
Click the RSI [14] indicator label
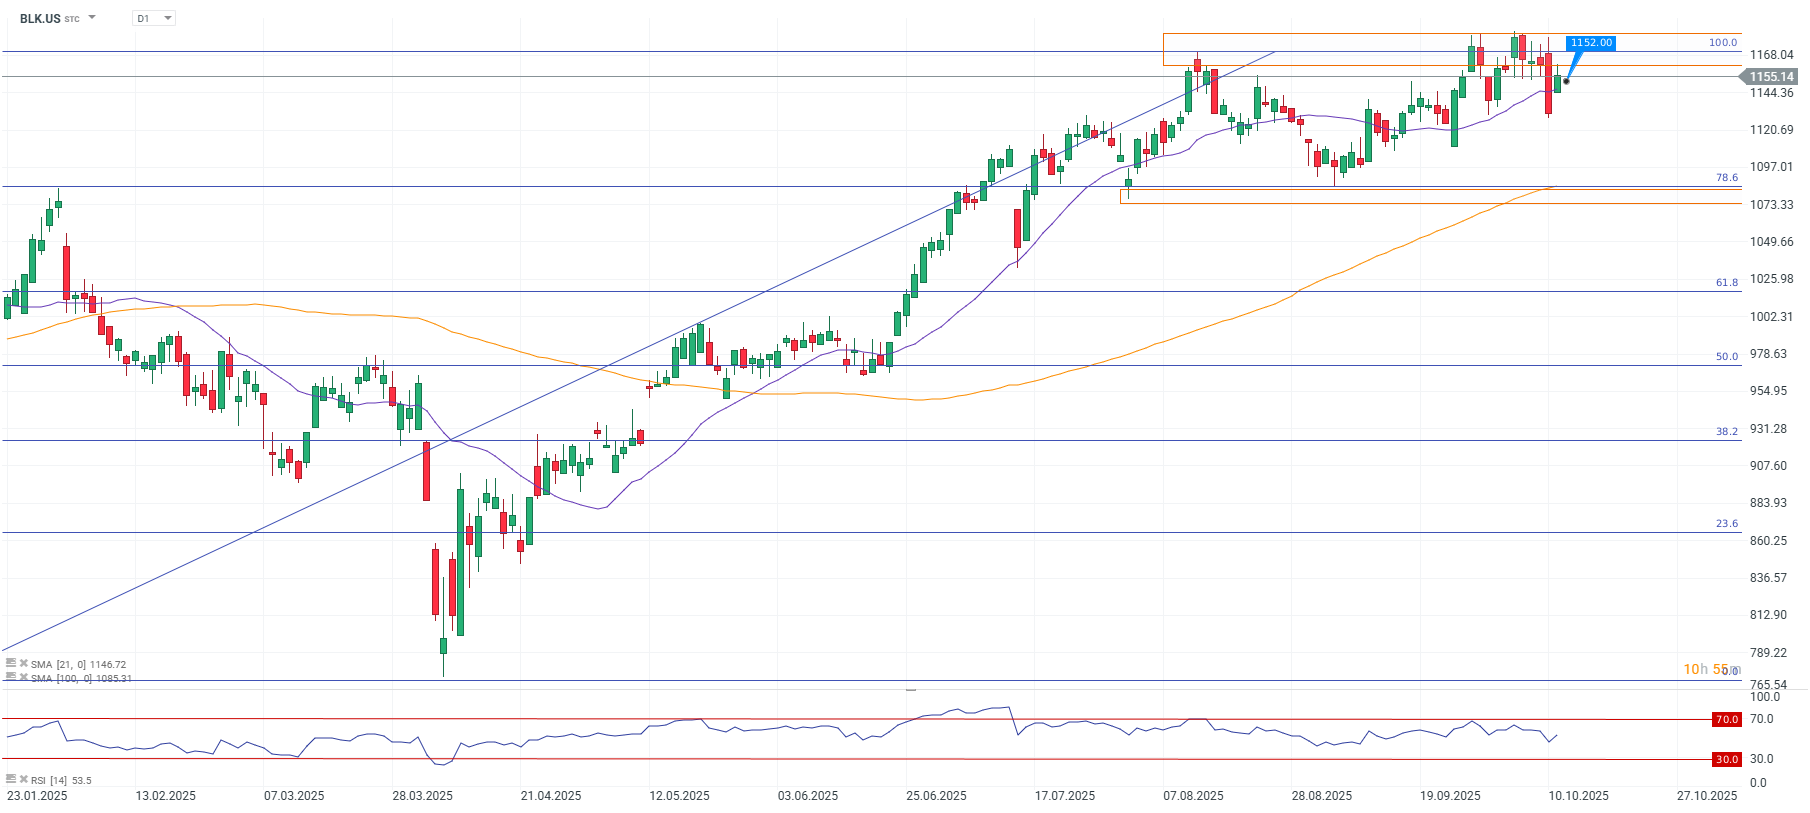click(x=50, y=780)
